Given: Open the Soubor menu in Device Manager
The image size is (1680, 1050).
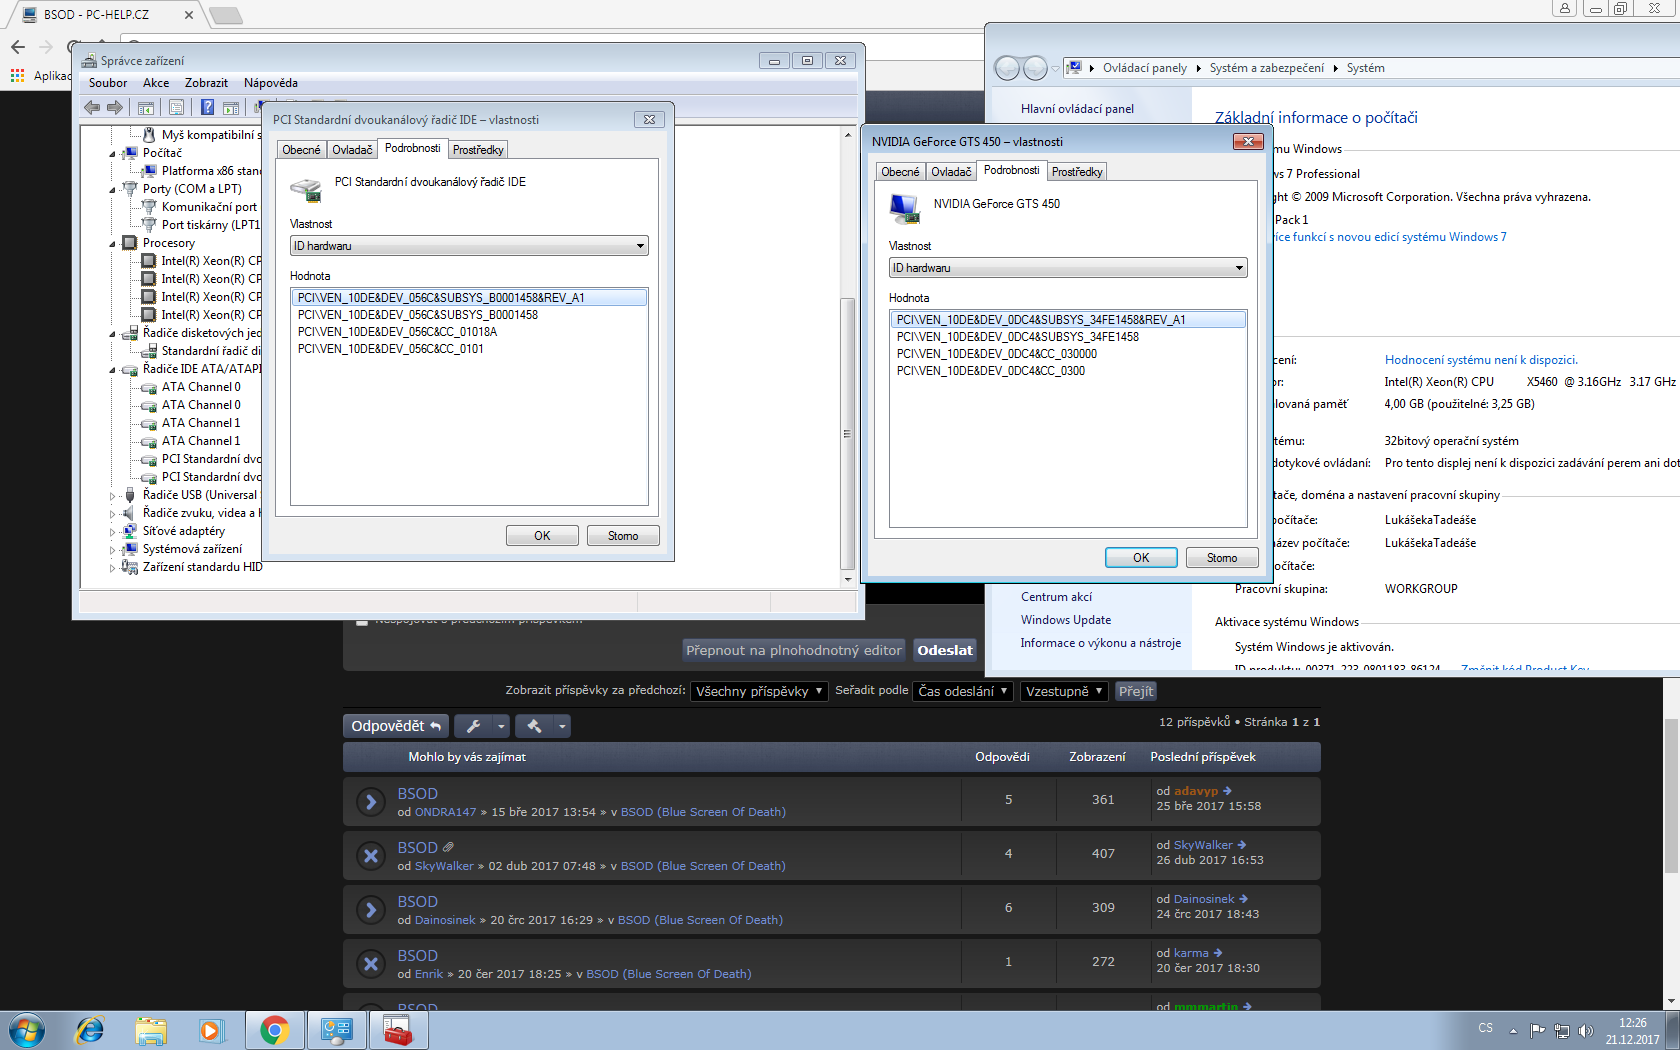Looking at the screenshot, I should pyautogui.click(x=108, y=83).
